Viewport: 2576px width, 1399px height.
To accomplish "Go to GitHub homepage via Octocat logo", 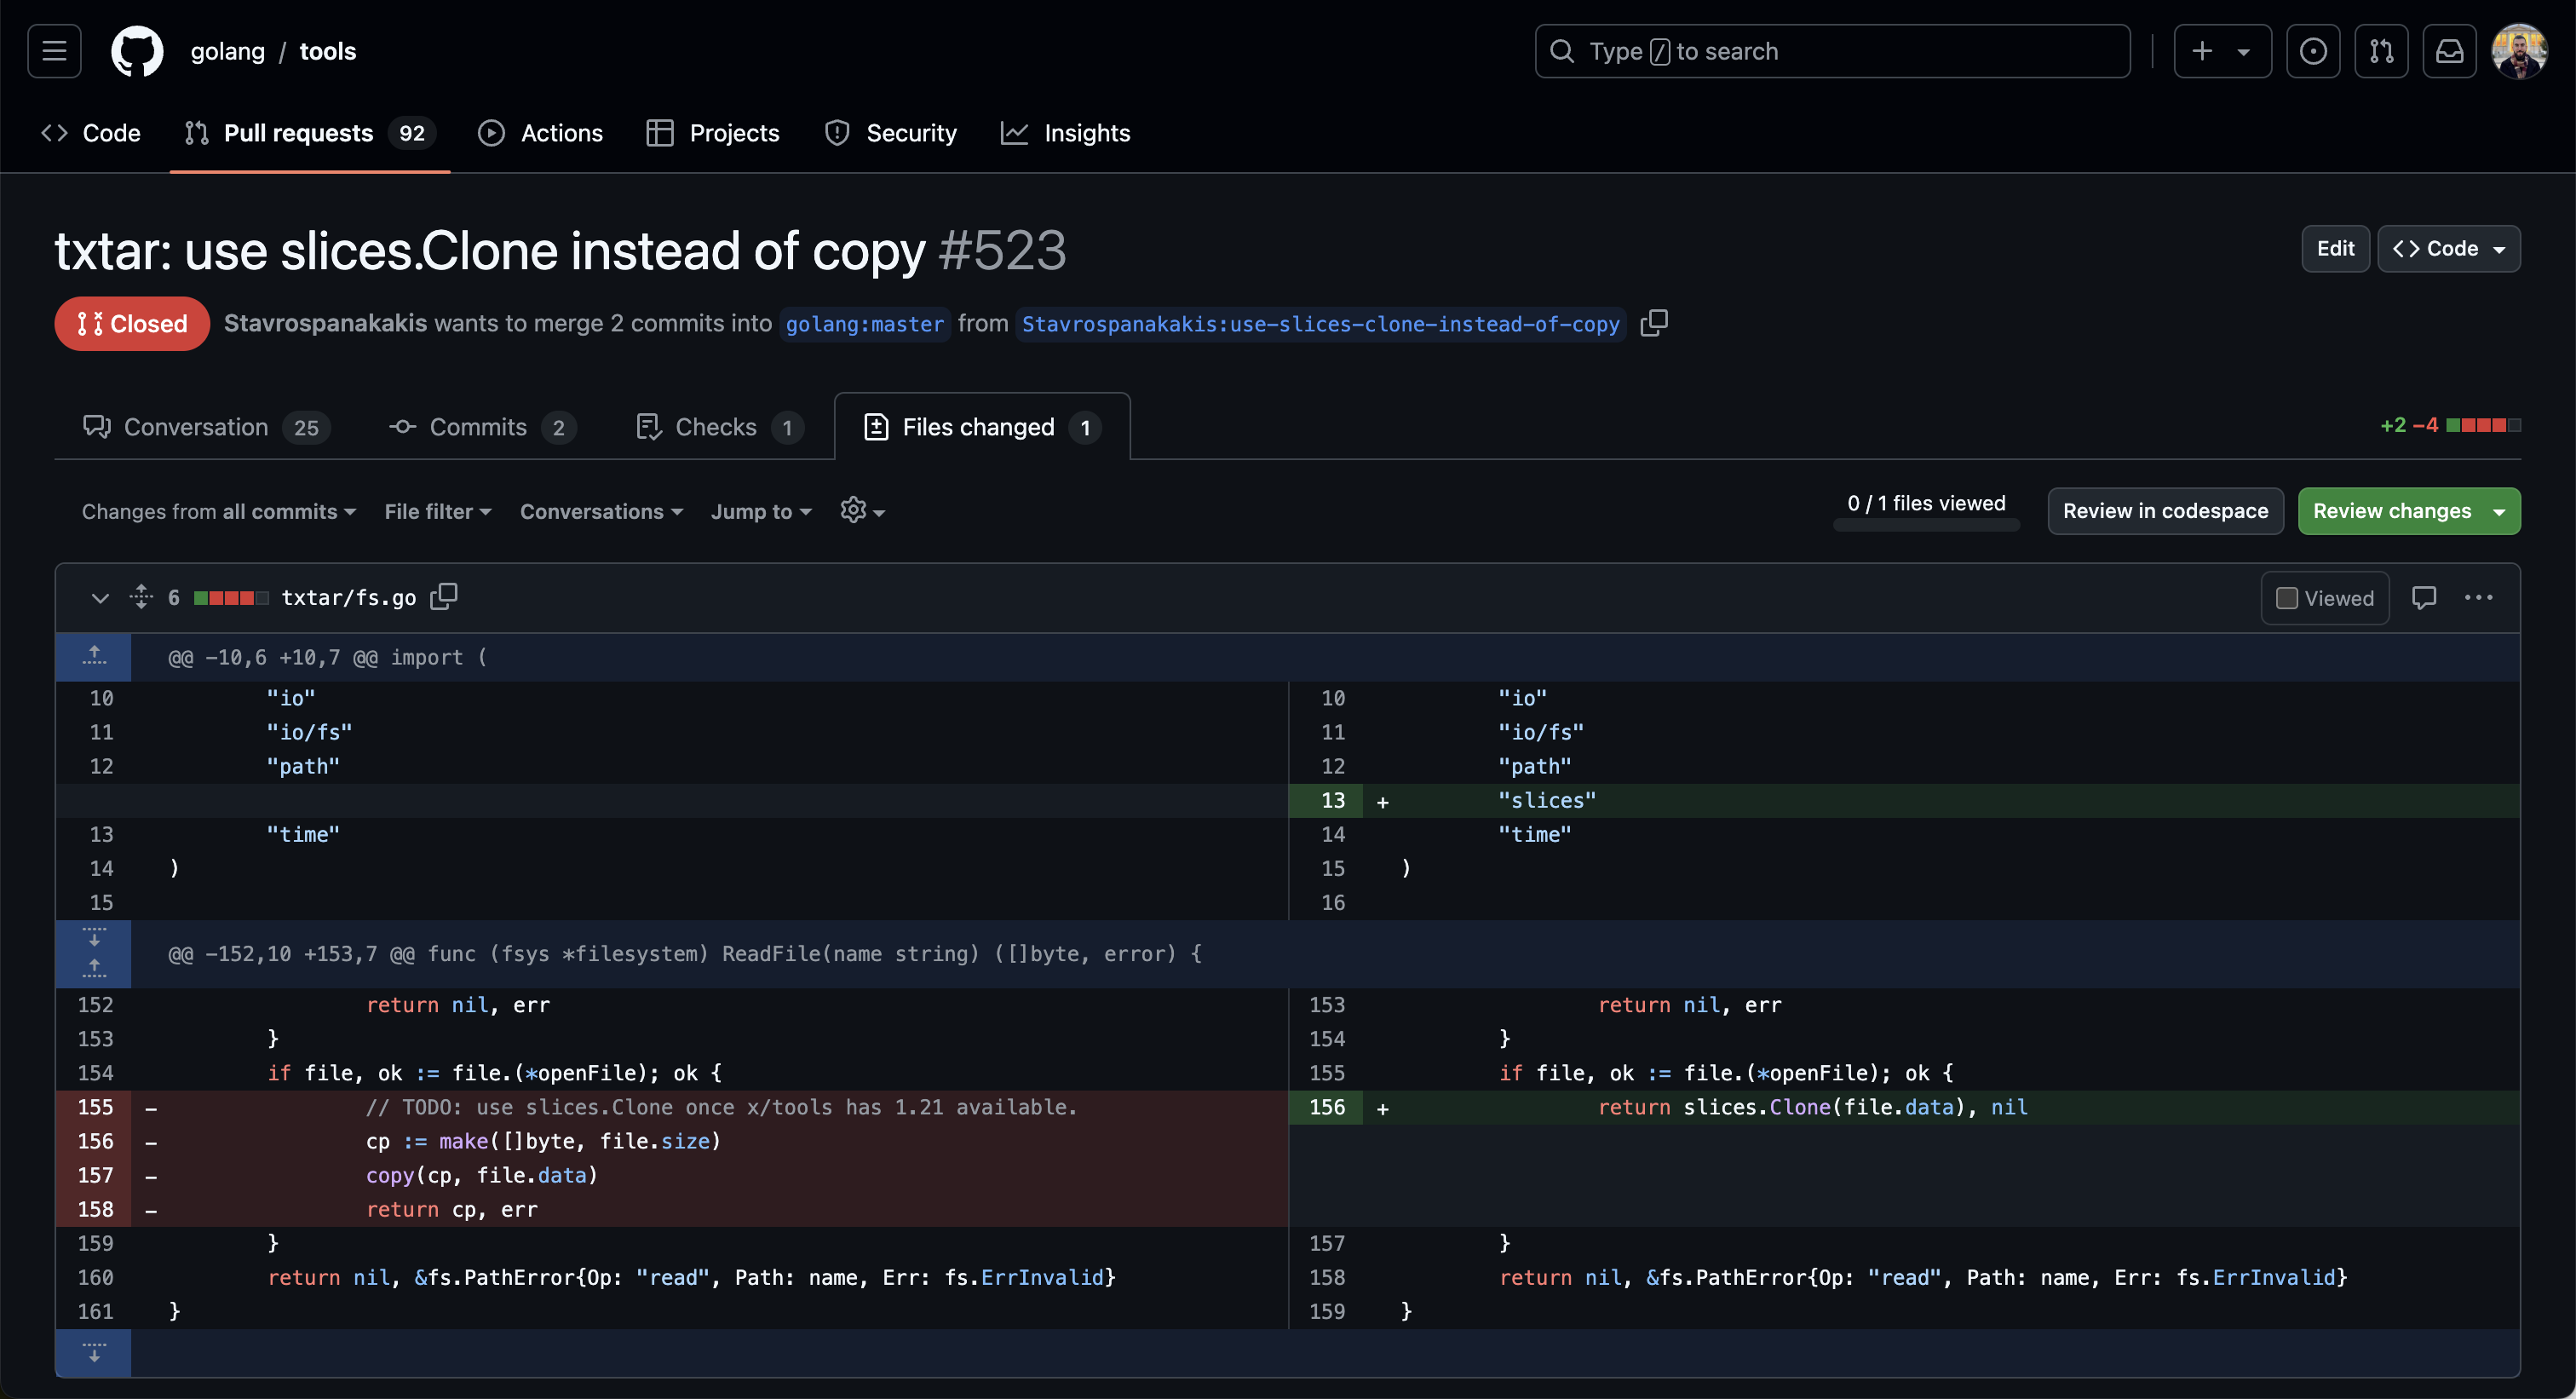I will coord(137,51).
